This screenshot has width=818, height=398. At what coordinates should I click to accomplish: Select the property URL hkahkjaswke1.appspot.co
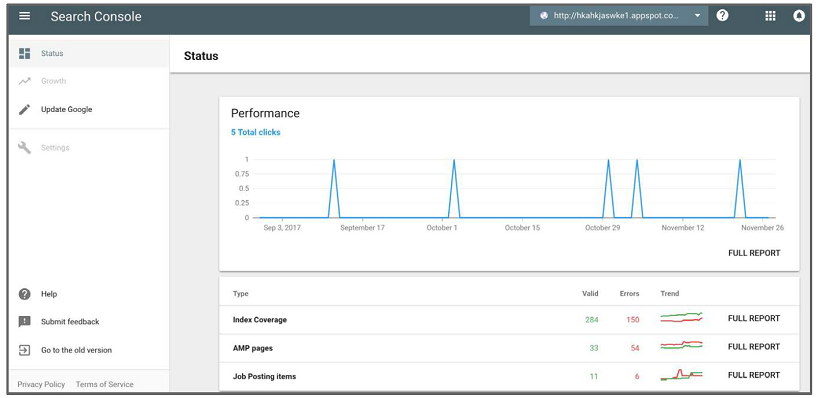click(x=616, y=16)
